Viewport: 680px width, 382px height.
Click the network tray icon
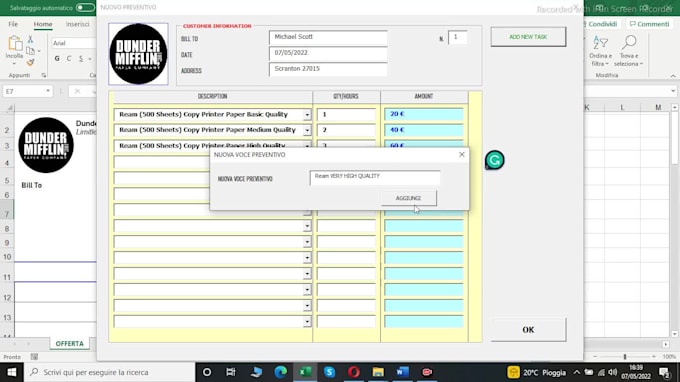(x=601, y=372)
